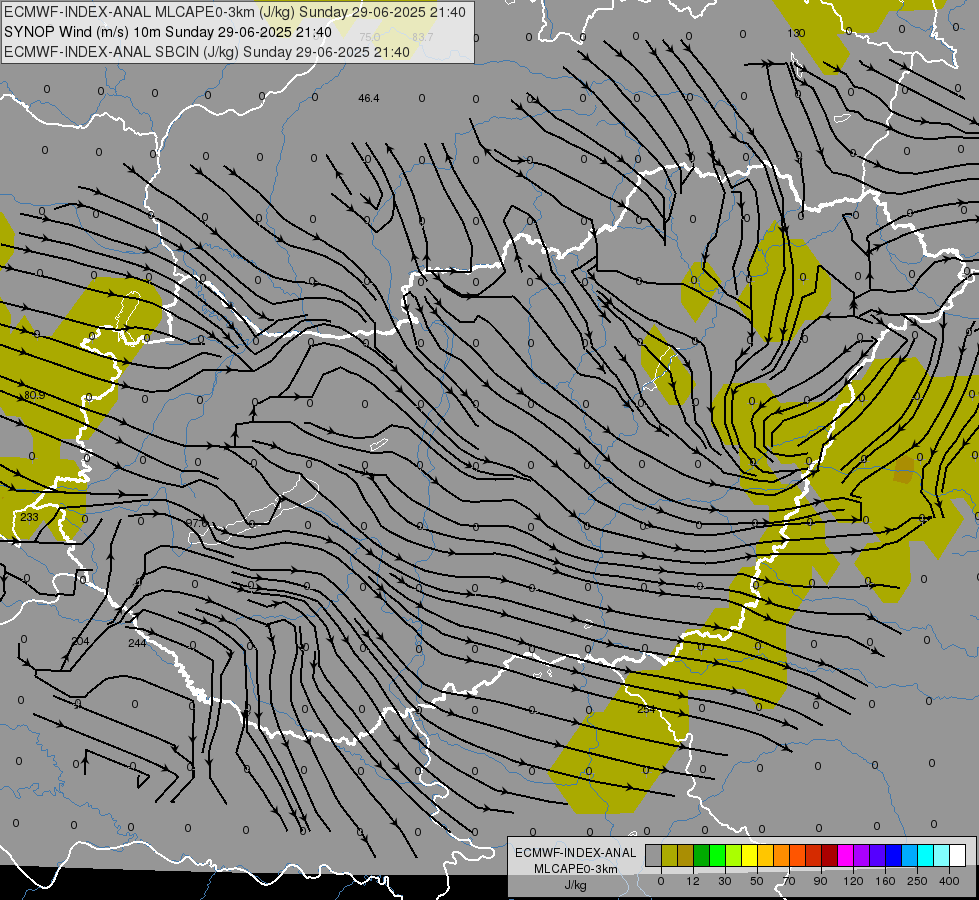
Task: Click the legend tick label 120
Action: pyautogui.click(x=853, y=881)
